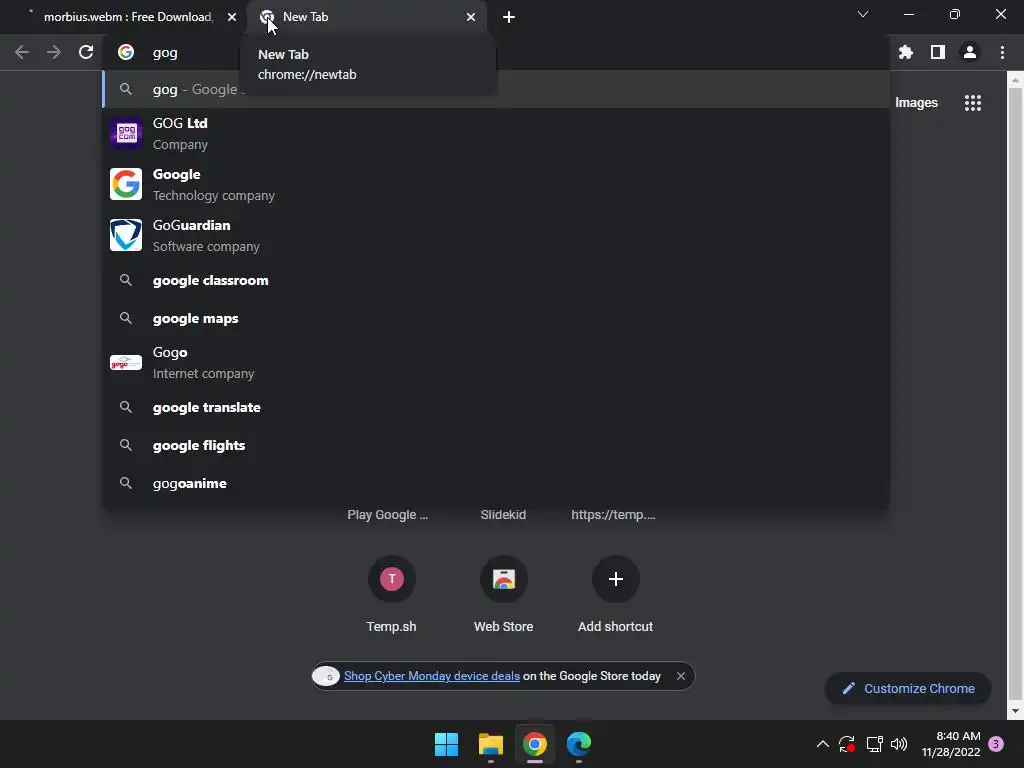Open a new tab with plus button
This screenshot has height=768, width=1024.
click(x=509, y=17)
